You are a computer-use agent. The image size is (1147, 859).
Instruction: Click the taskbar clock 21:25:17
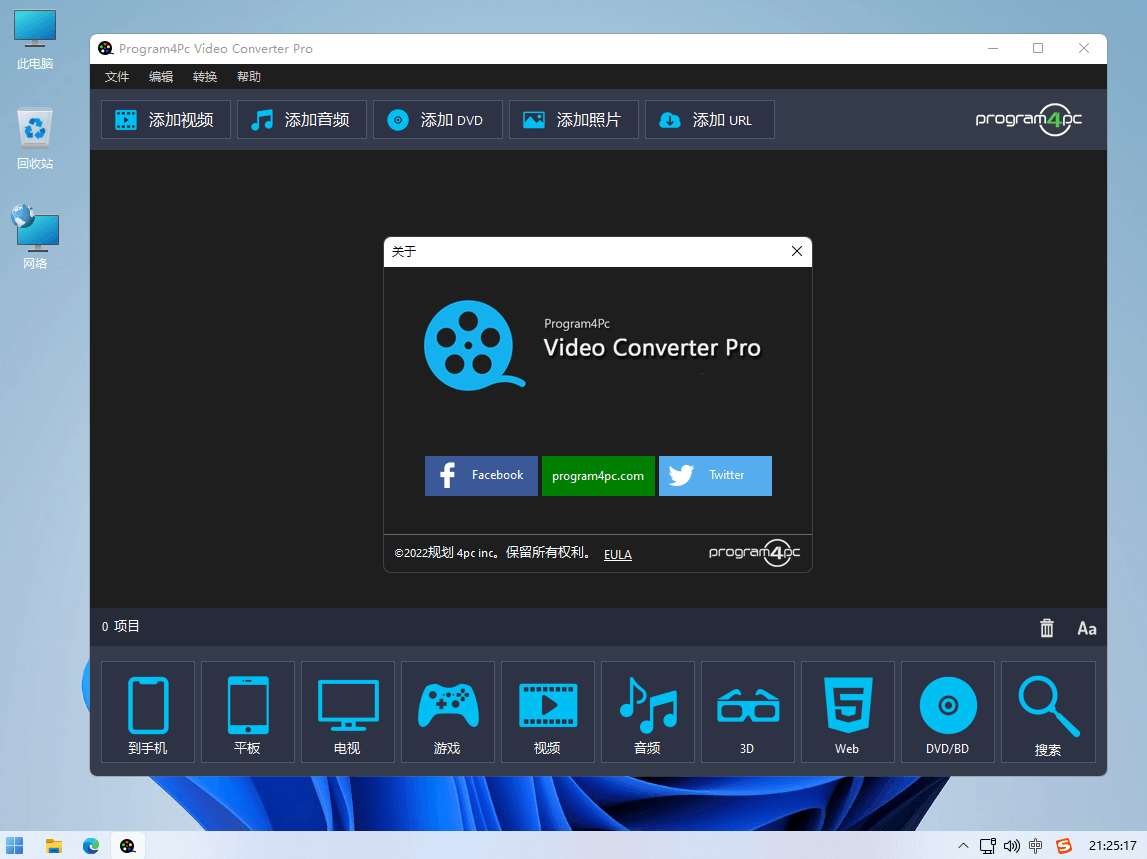pyautogui.click(x=1113, y=846)
